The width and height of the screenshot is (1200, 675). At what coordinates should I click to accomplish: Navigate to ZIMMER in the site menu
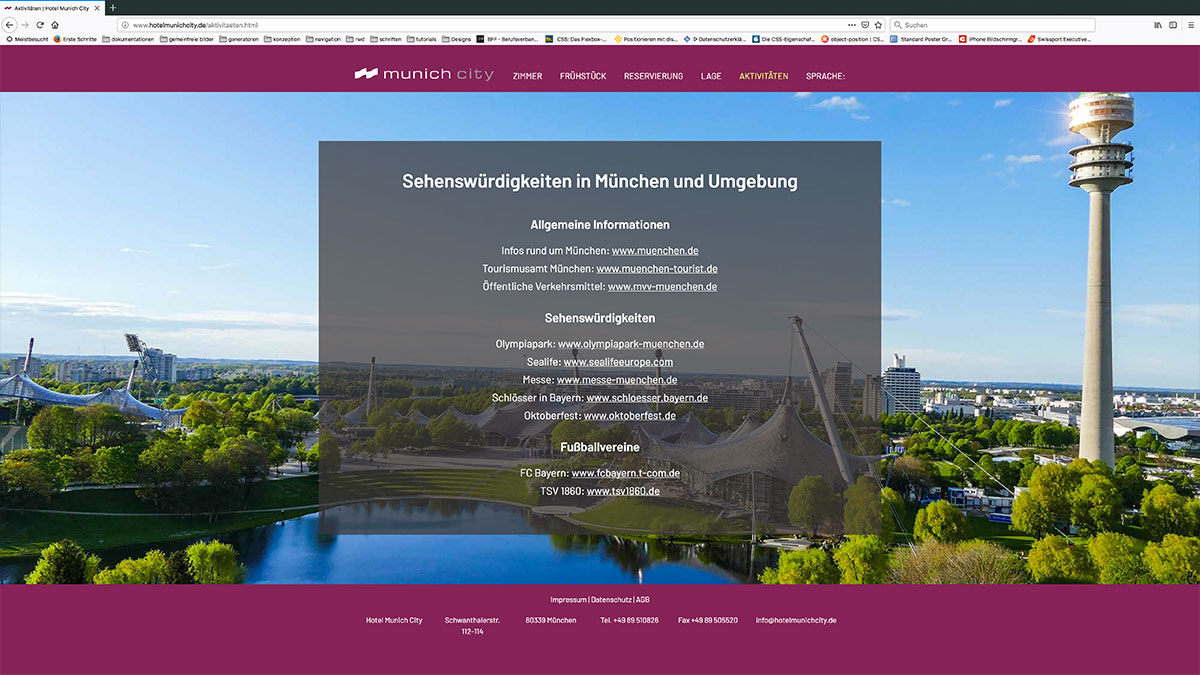pos(527,76)
